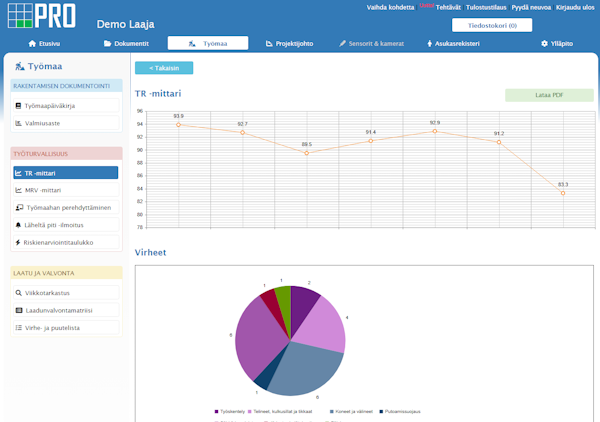Viewport: 600px width, 422px height.
Task: Open the Dokumentit tab
Action: point(126,44)
